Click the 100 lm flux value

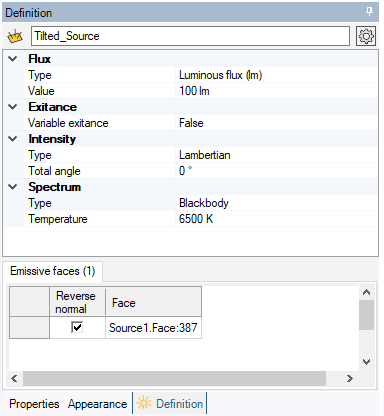(276, 91)
